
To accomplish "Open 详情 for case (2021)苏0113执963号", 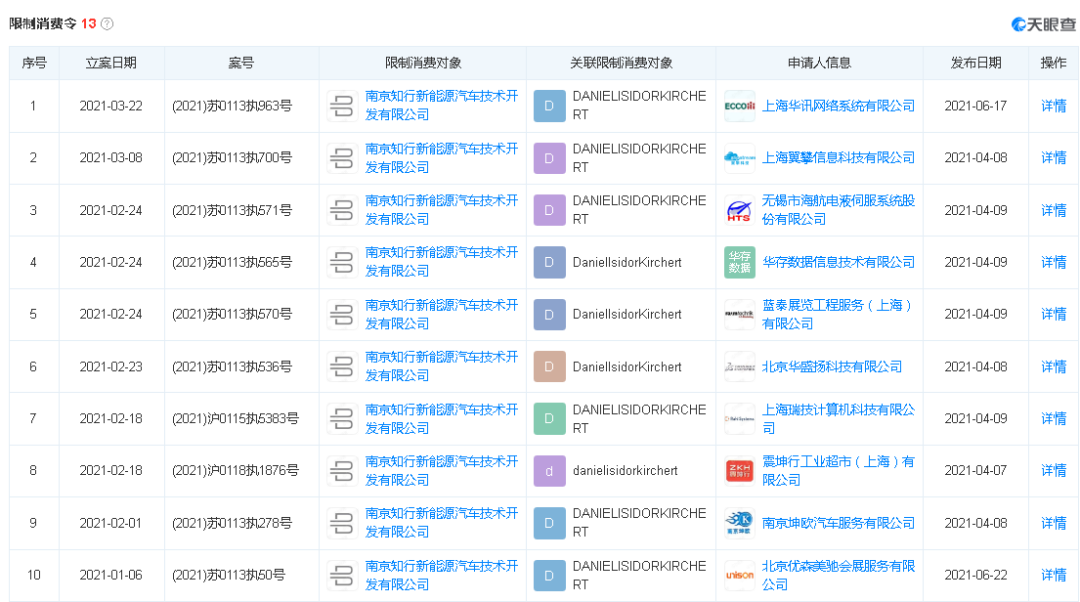I will tap(1054, 106).
